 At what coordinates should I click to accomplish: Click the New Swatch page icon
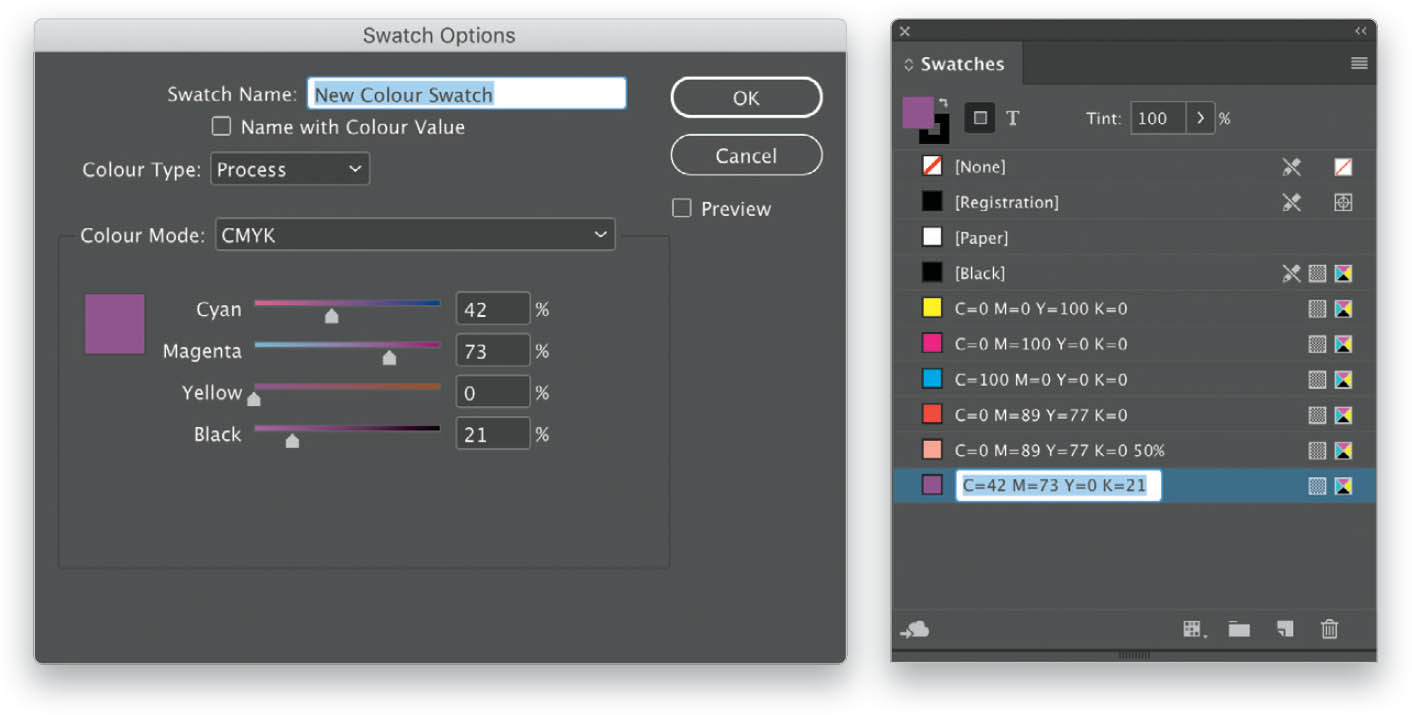tap(1285, 629)
